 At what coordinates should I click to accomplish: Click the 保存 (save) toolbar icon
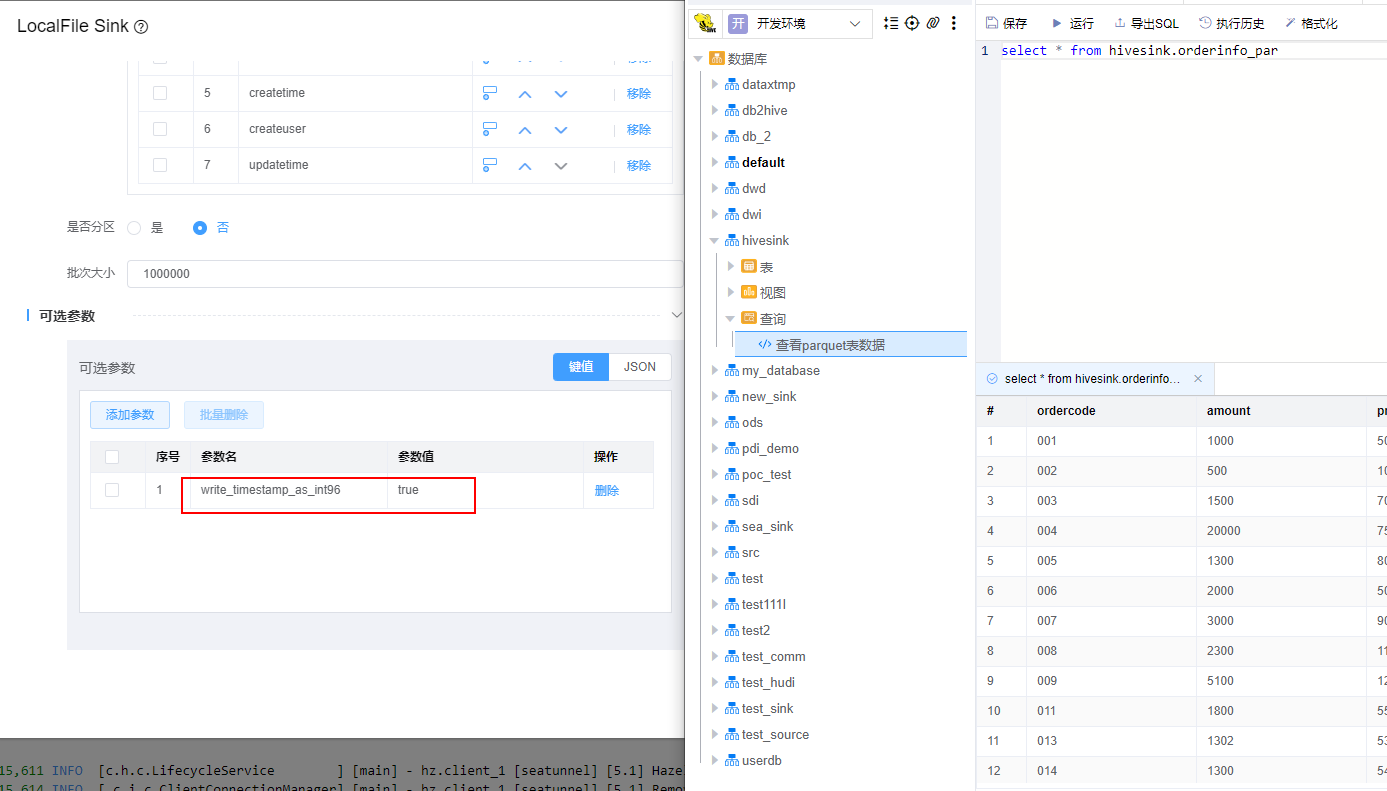[x=992, y=23]
